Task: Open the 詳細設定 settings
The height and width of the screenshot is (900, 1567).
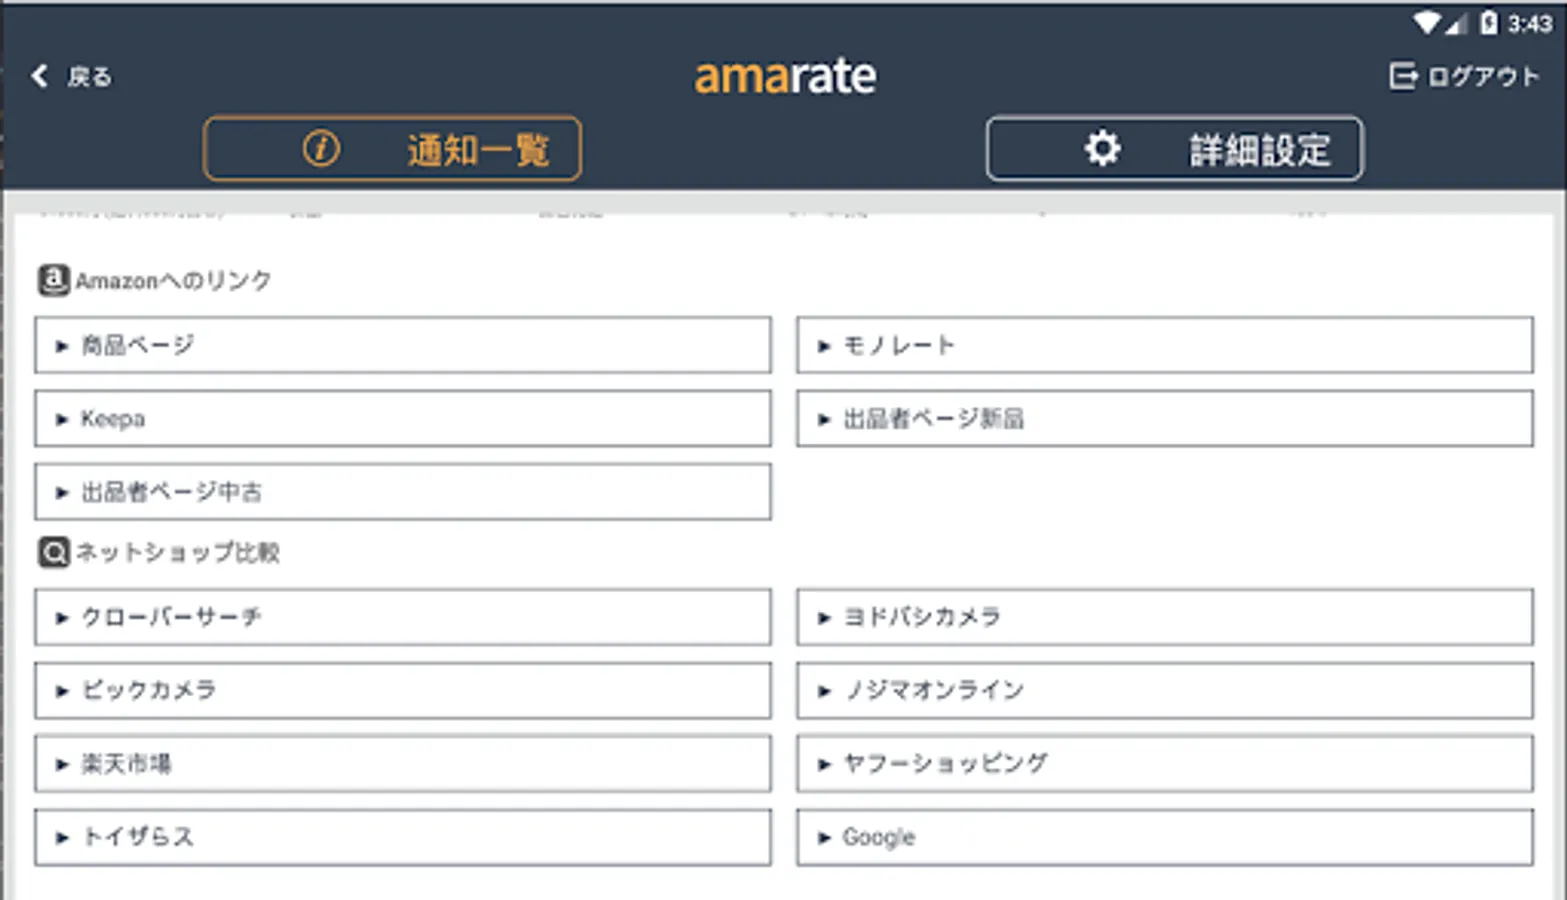Action: [x=1173, y=147]
